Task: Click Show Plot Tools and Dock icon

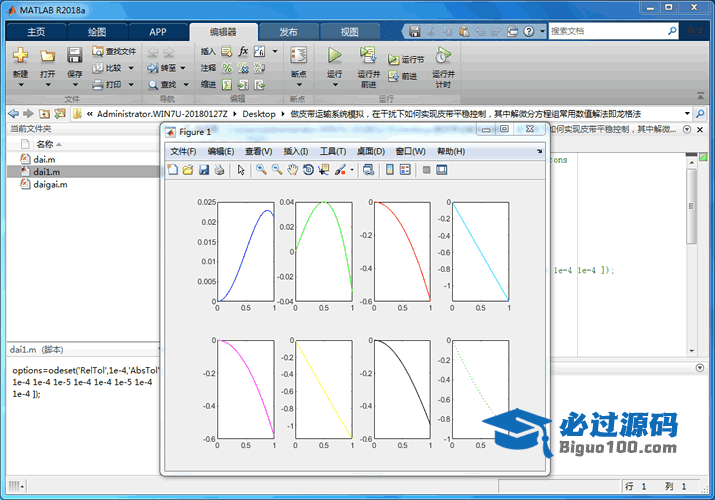Action: 441,170
